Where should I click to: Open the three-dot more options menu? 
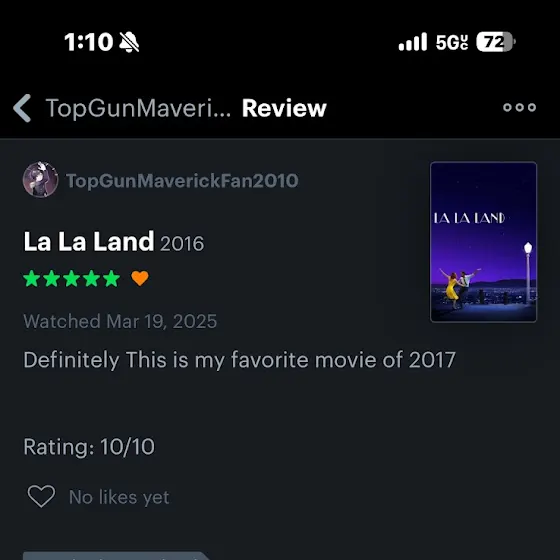519,107
